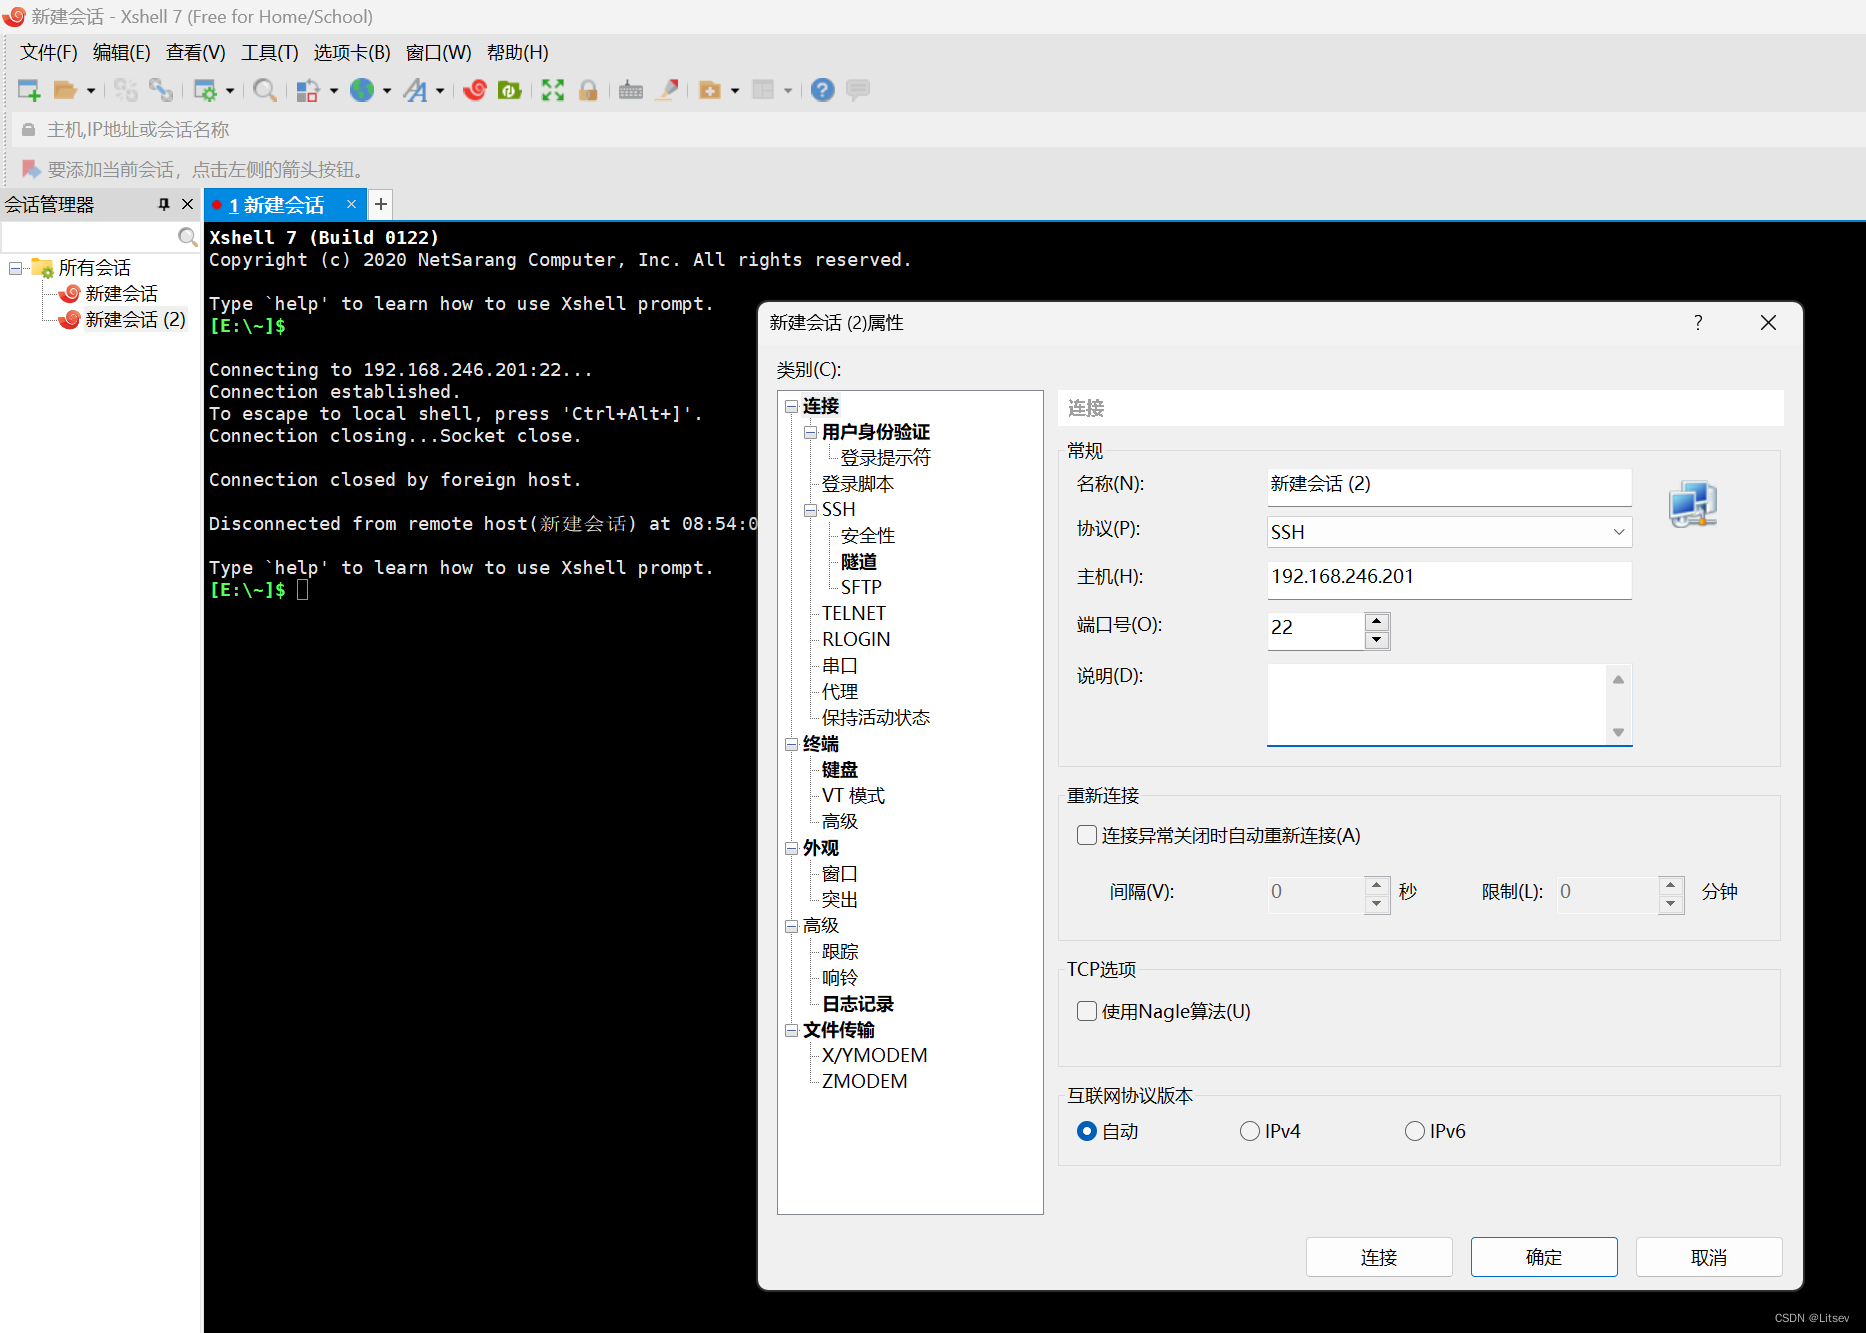Open the 选项卡(B) menu
The height and width of the screenshot is (1333, 1866).
click(352, 53)
